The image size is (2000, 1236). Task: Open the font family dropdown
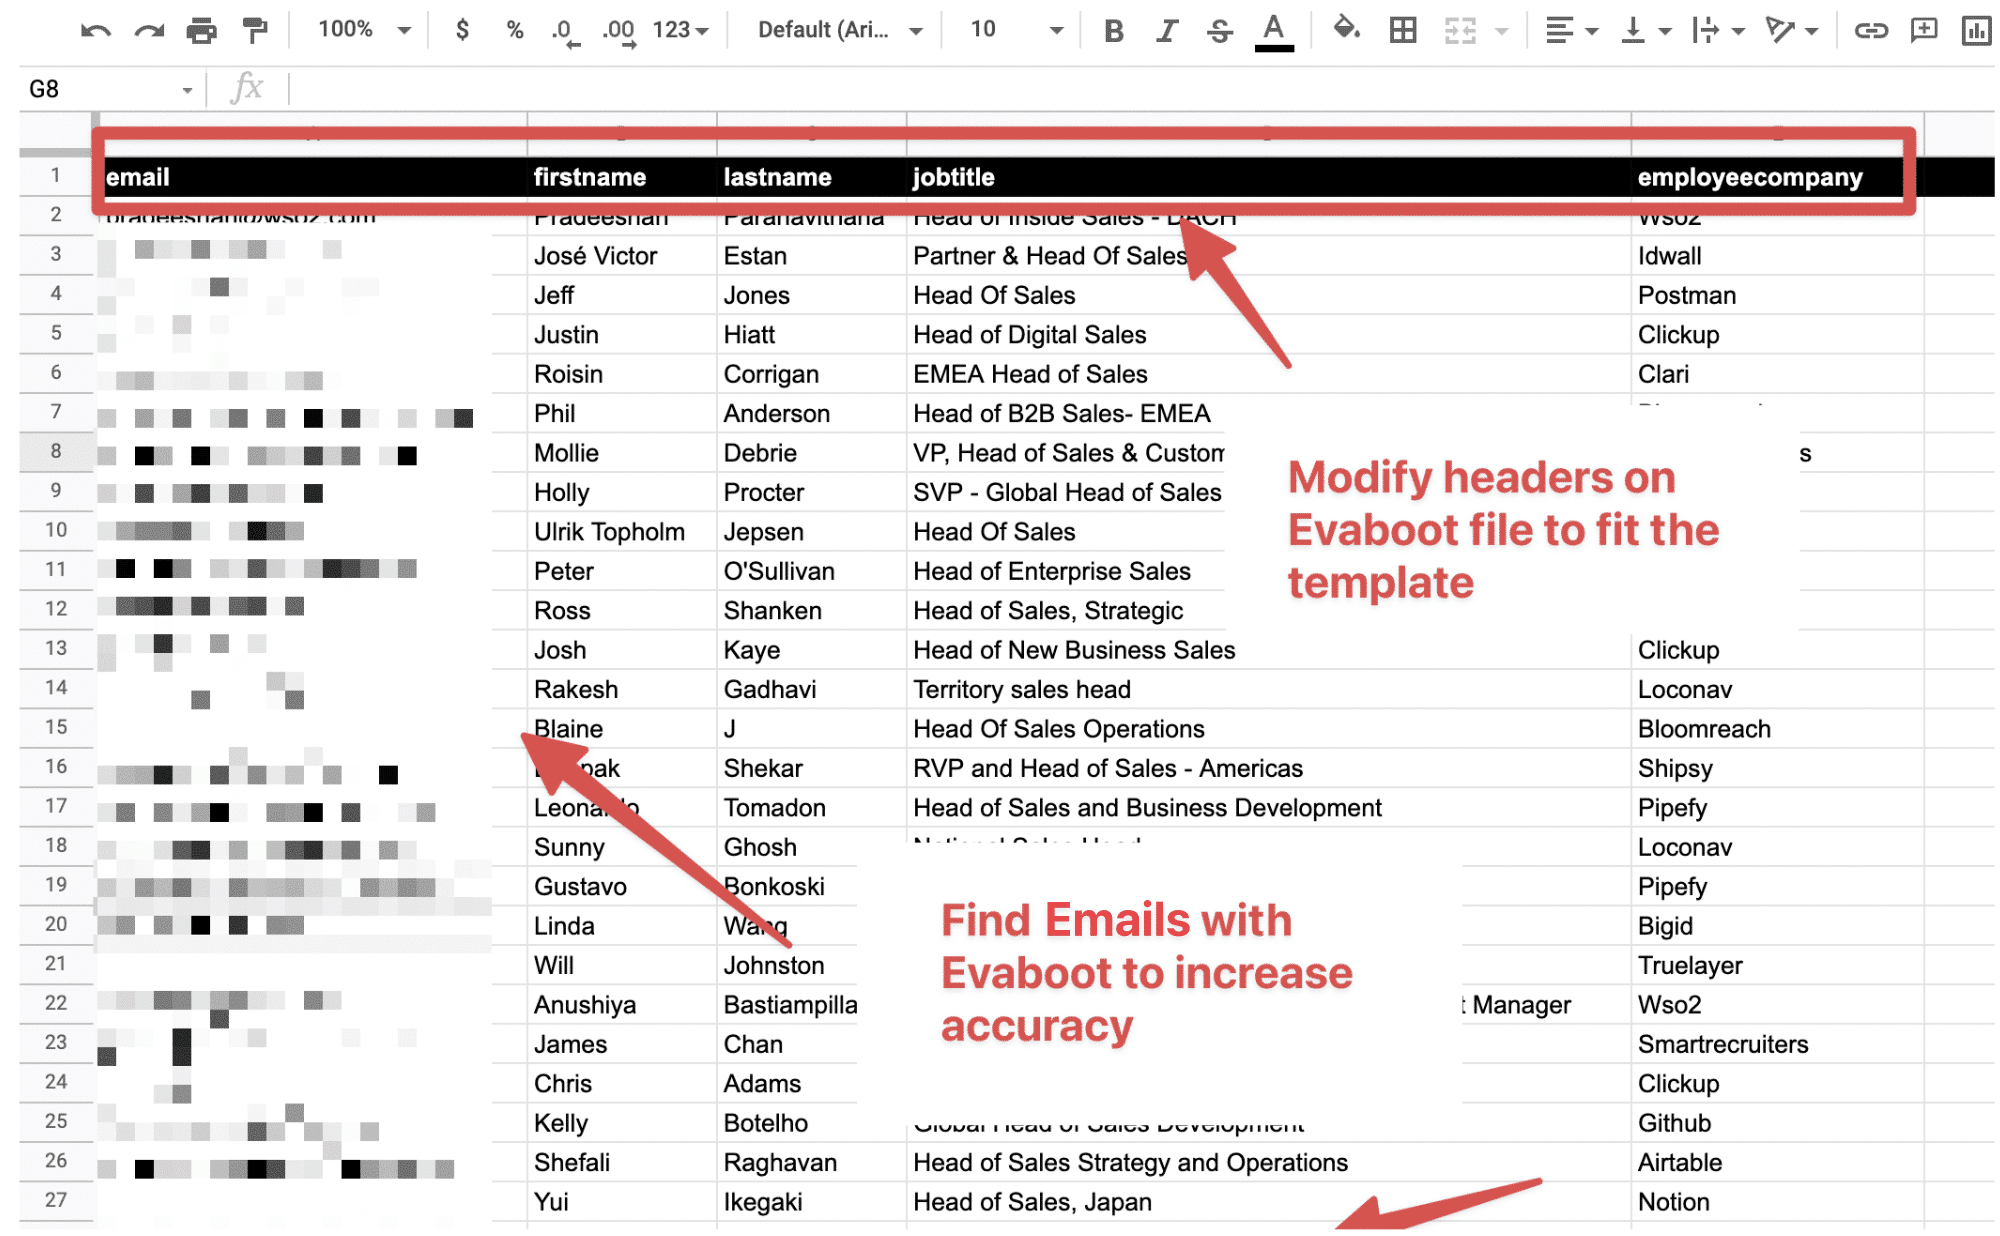[840, 30]
